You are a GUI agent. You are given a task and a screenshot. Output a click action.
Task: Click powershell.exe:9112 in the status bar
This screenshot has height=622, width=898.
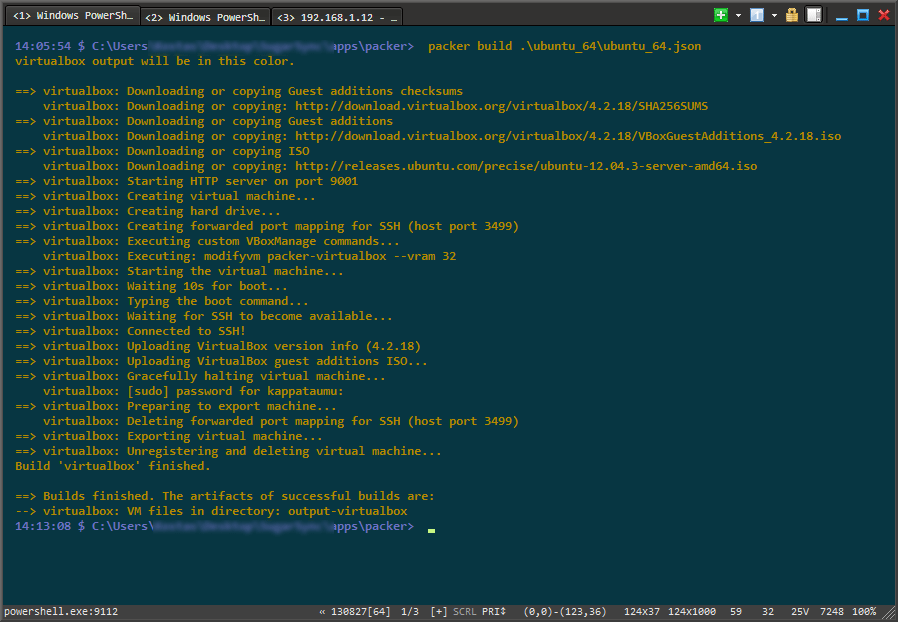point(61,612)
